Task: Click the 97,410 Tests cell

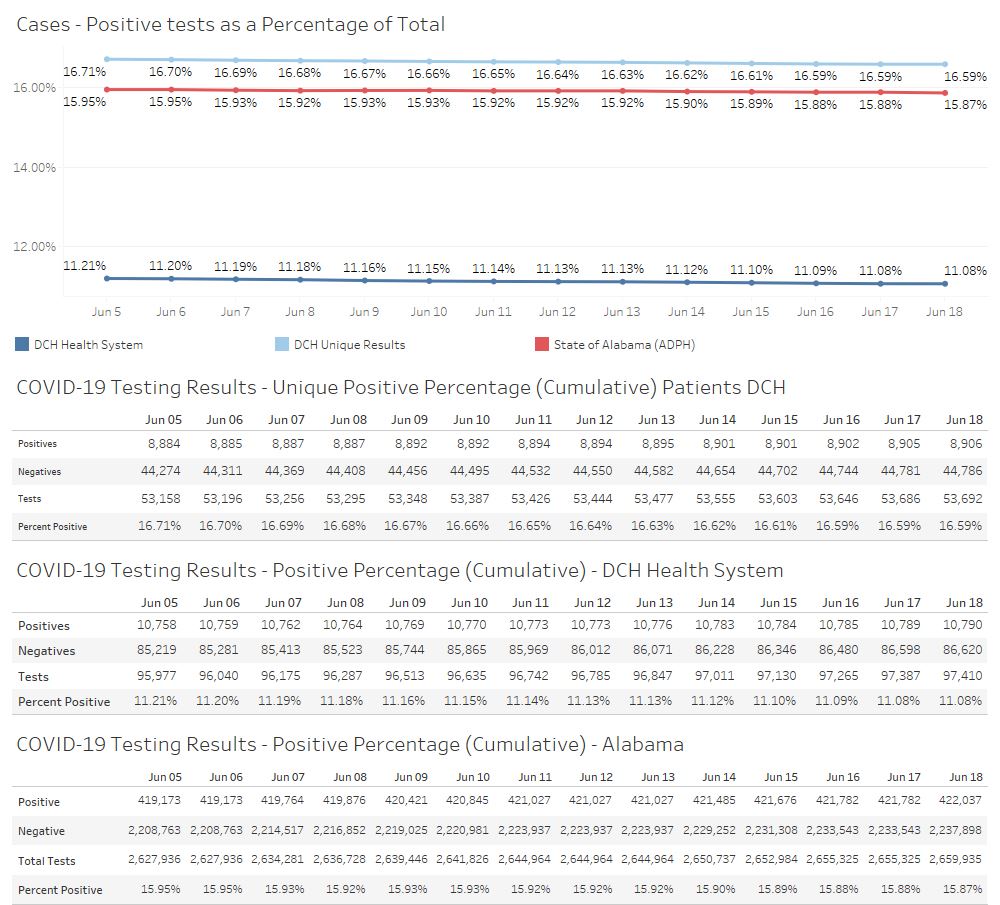Action: pos(962,675)
